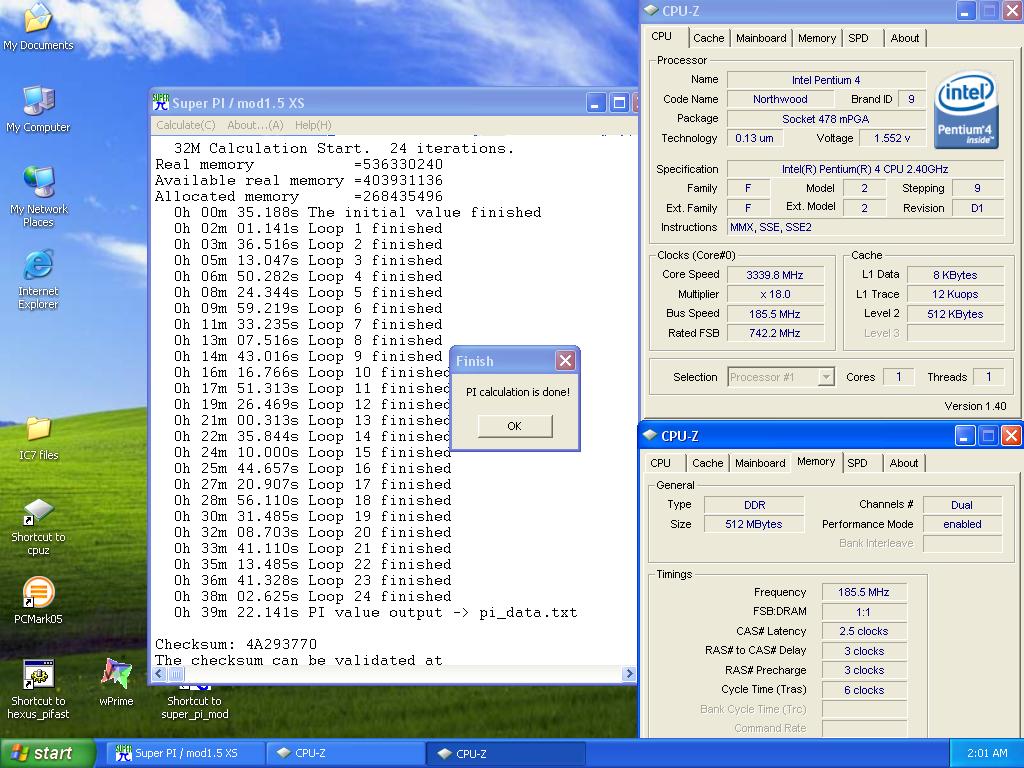Click the Northwood code name field
Image resolution: width=1024 pixels, height=768 pixels.
pyautogui.click(x=780, y=99)
